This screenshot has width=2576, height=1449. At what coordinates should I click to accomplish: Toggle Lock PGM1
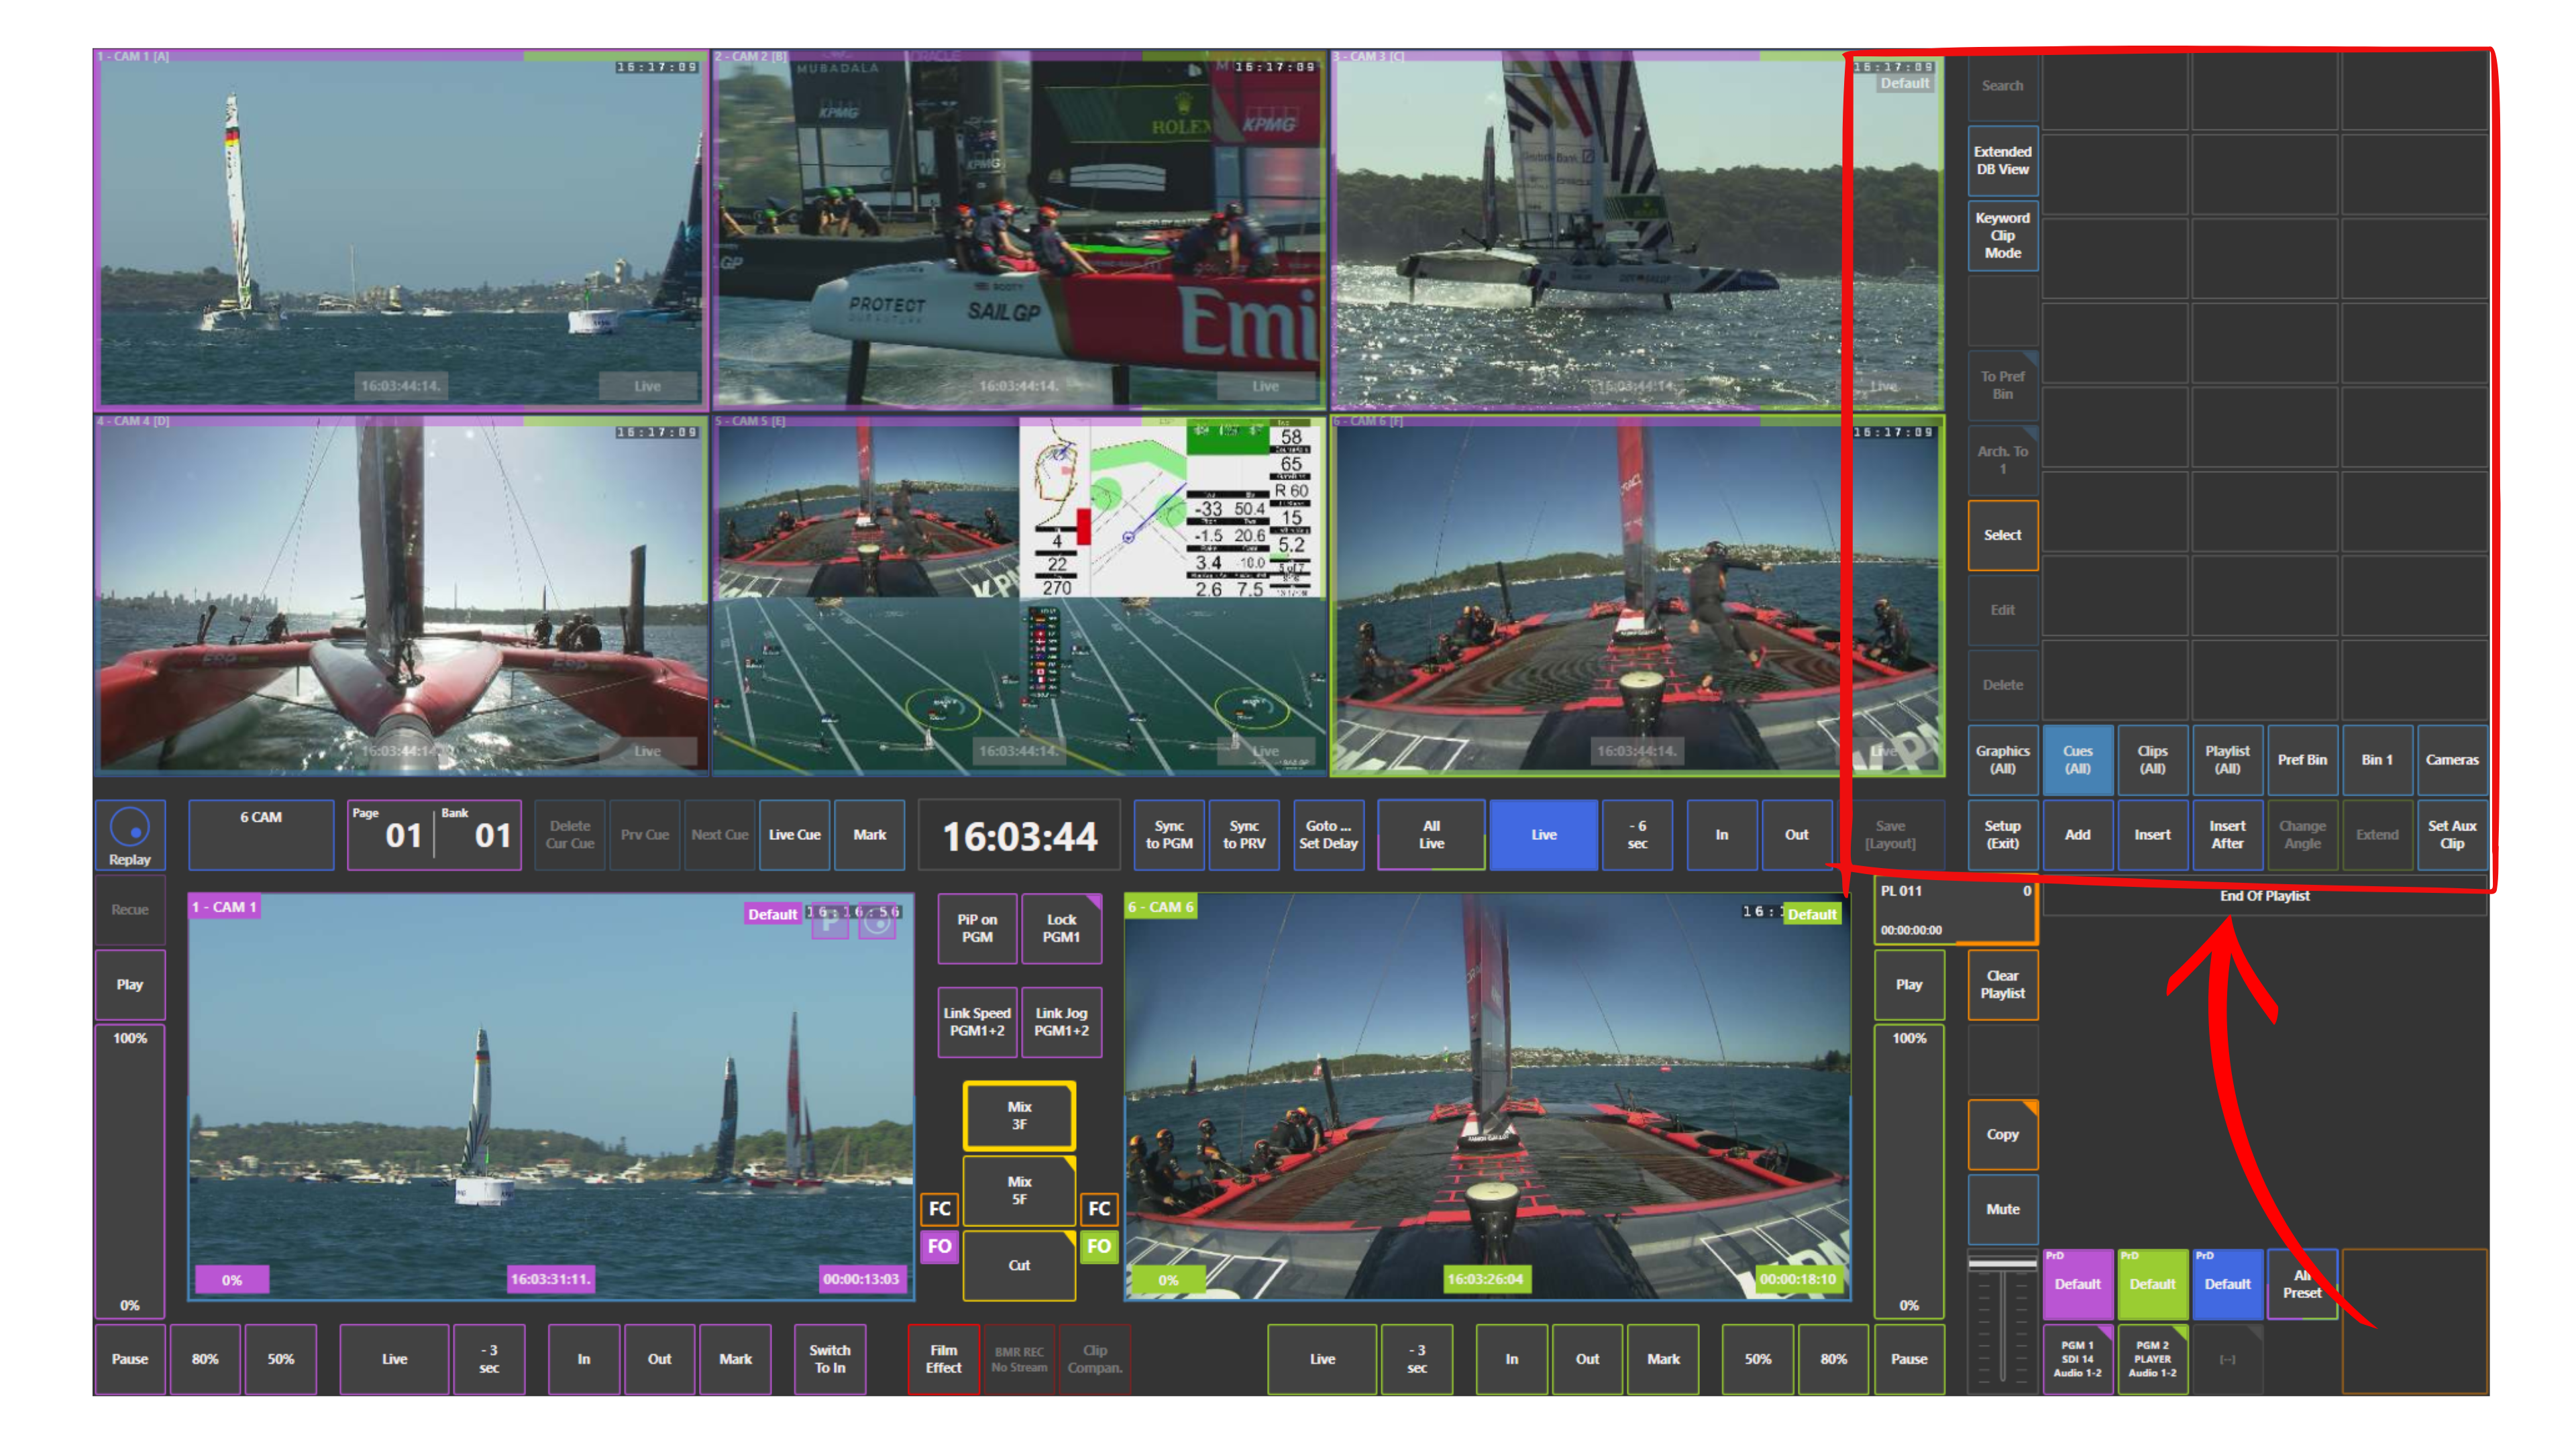1061,928
